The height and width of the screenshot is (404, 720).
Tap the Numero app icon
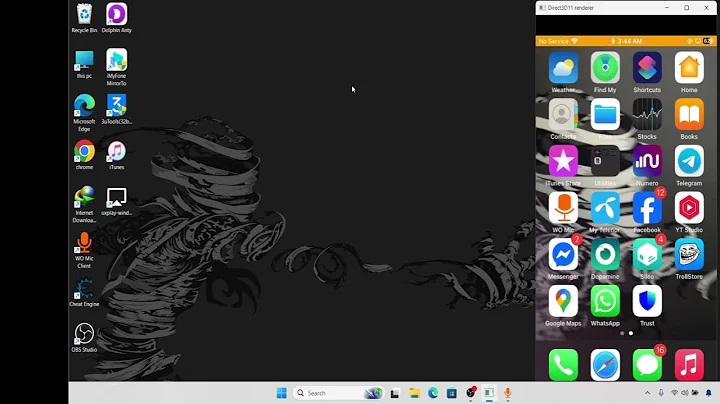click(x=647, y=161)
